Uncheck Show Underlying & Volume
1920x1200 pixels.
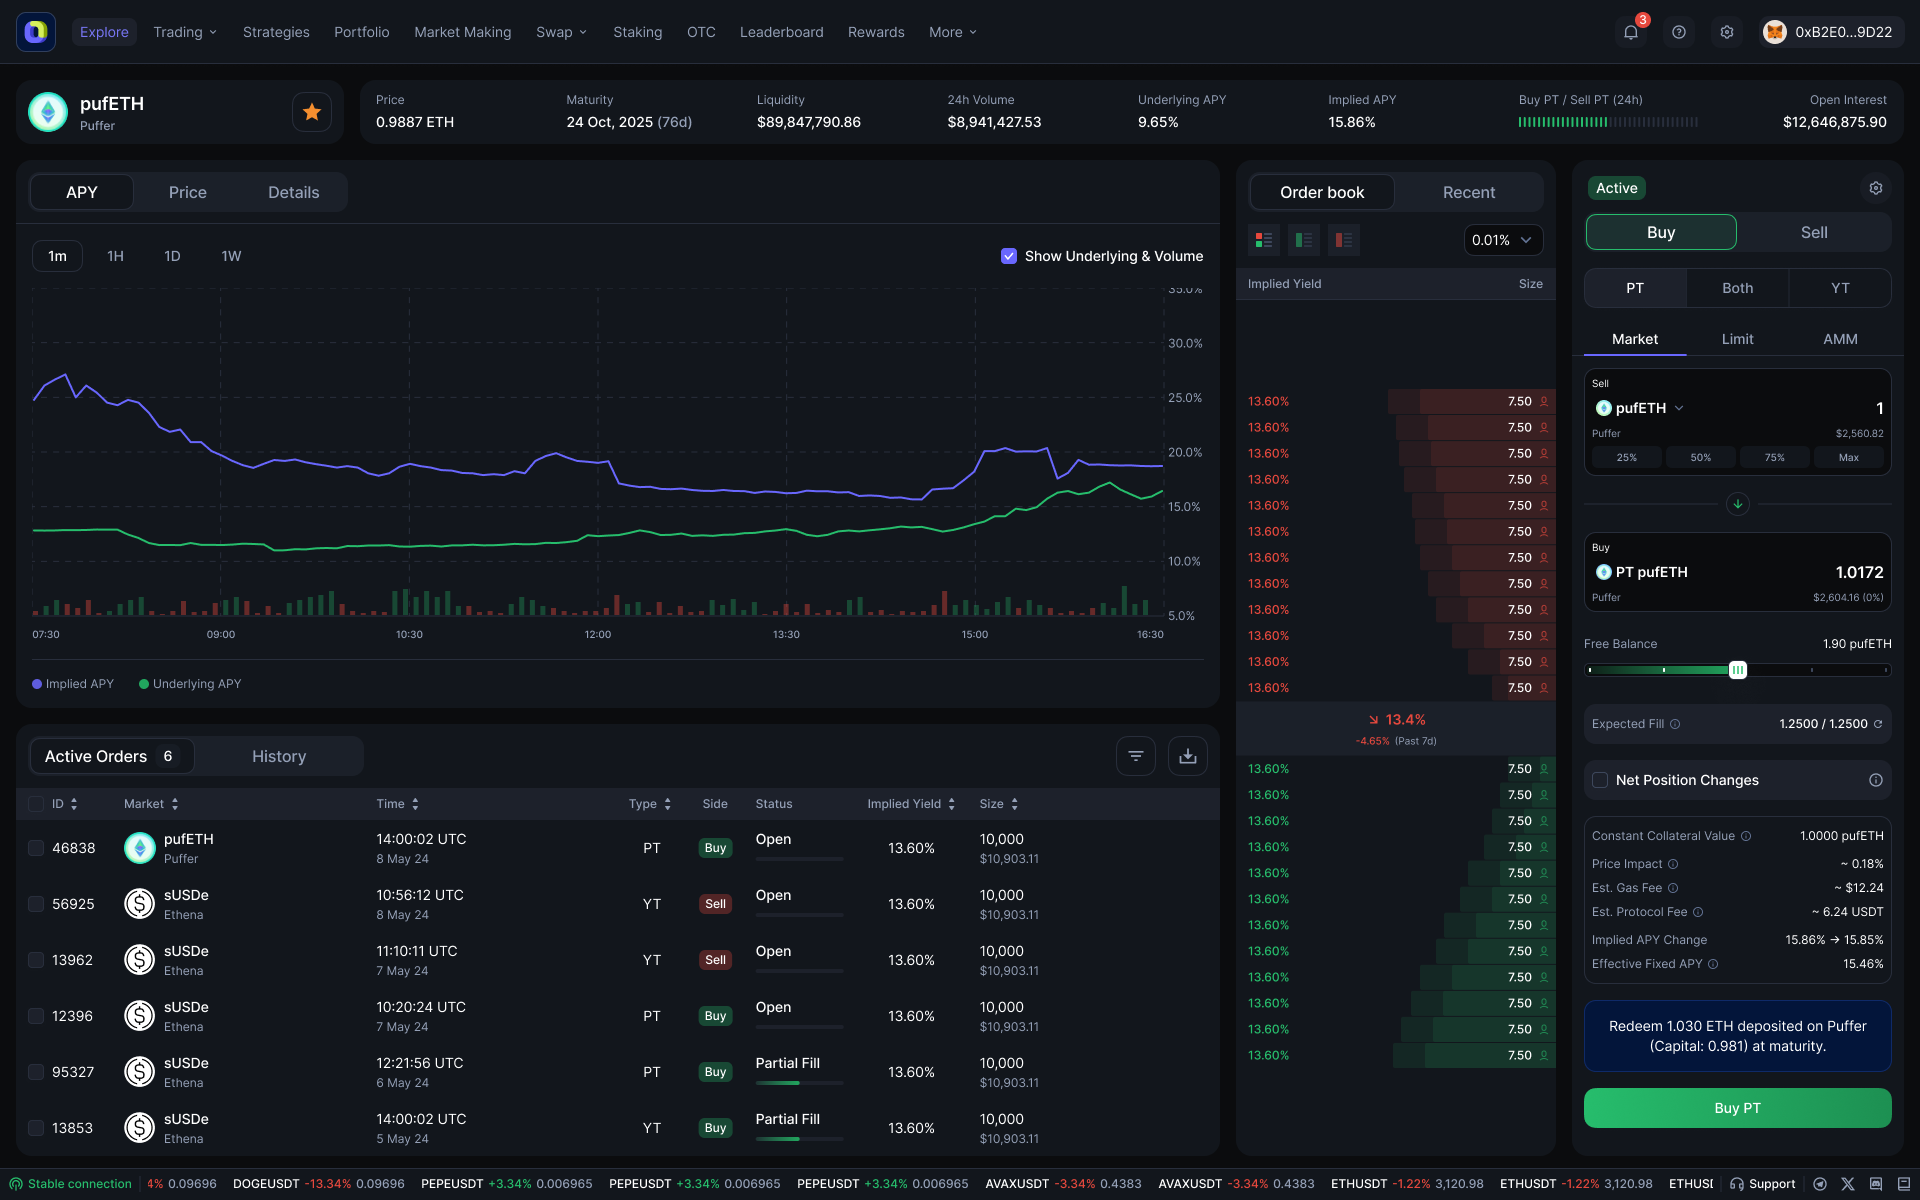coord(1009,256)
